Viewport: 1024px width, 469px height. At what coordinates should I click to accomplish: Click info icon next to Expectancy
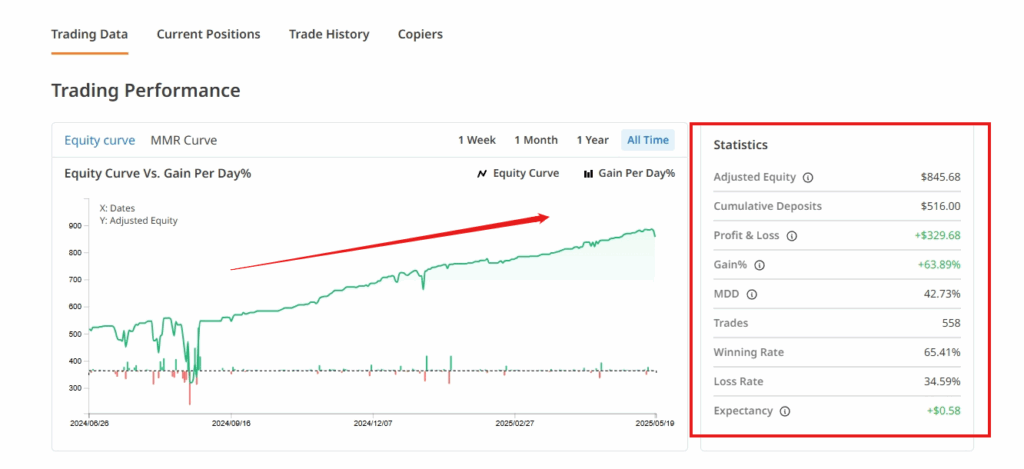784,411
